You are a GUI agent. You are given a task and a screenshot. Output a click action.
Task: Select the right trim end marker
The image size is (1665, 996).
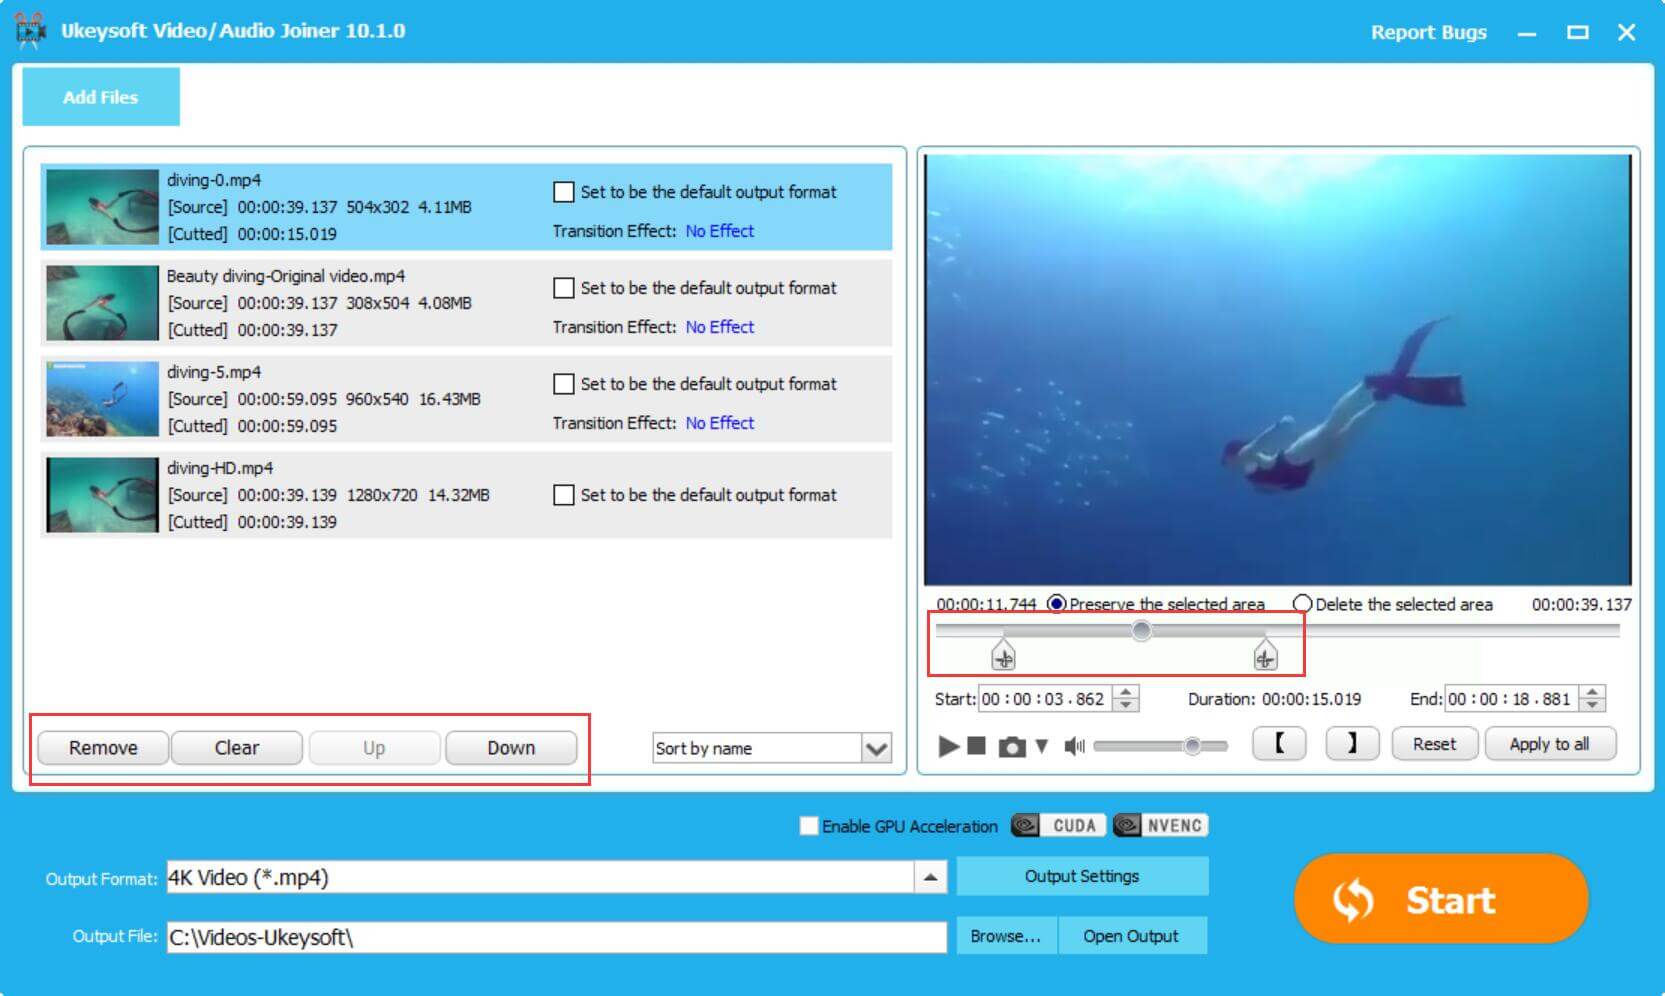pyautogui.click(x=1265, y=656)
